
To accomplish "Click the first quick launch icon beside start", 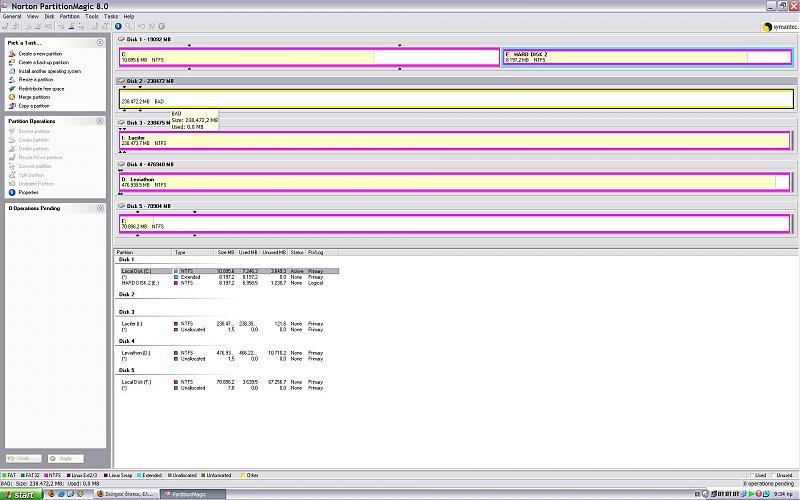I will point(51,494).
